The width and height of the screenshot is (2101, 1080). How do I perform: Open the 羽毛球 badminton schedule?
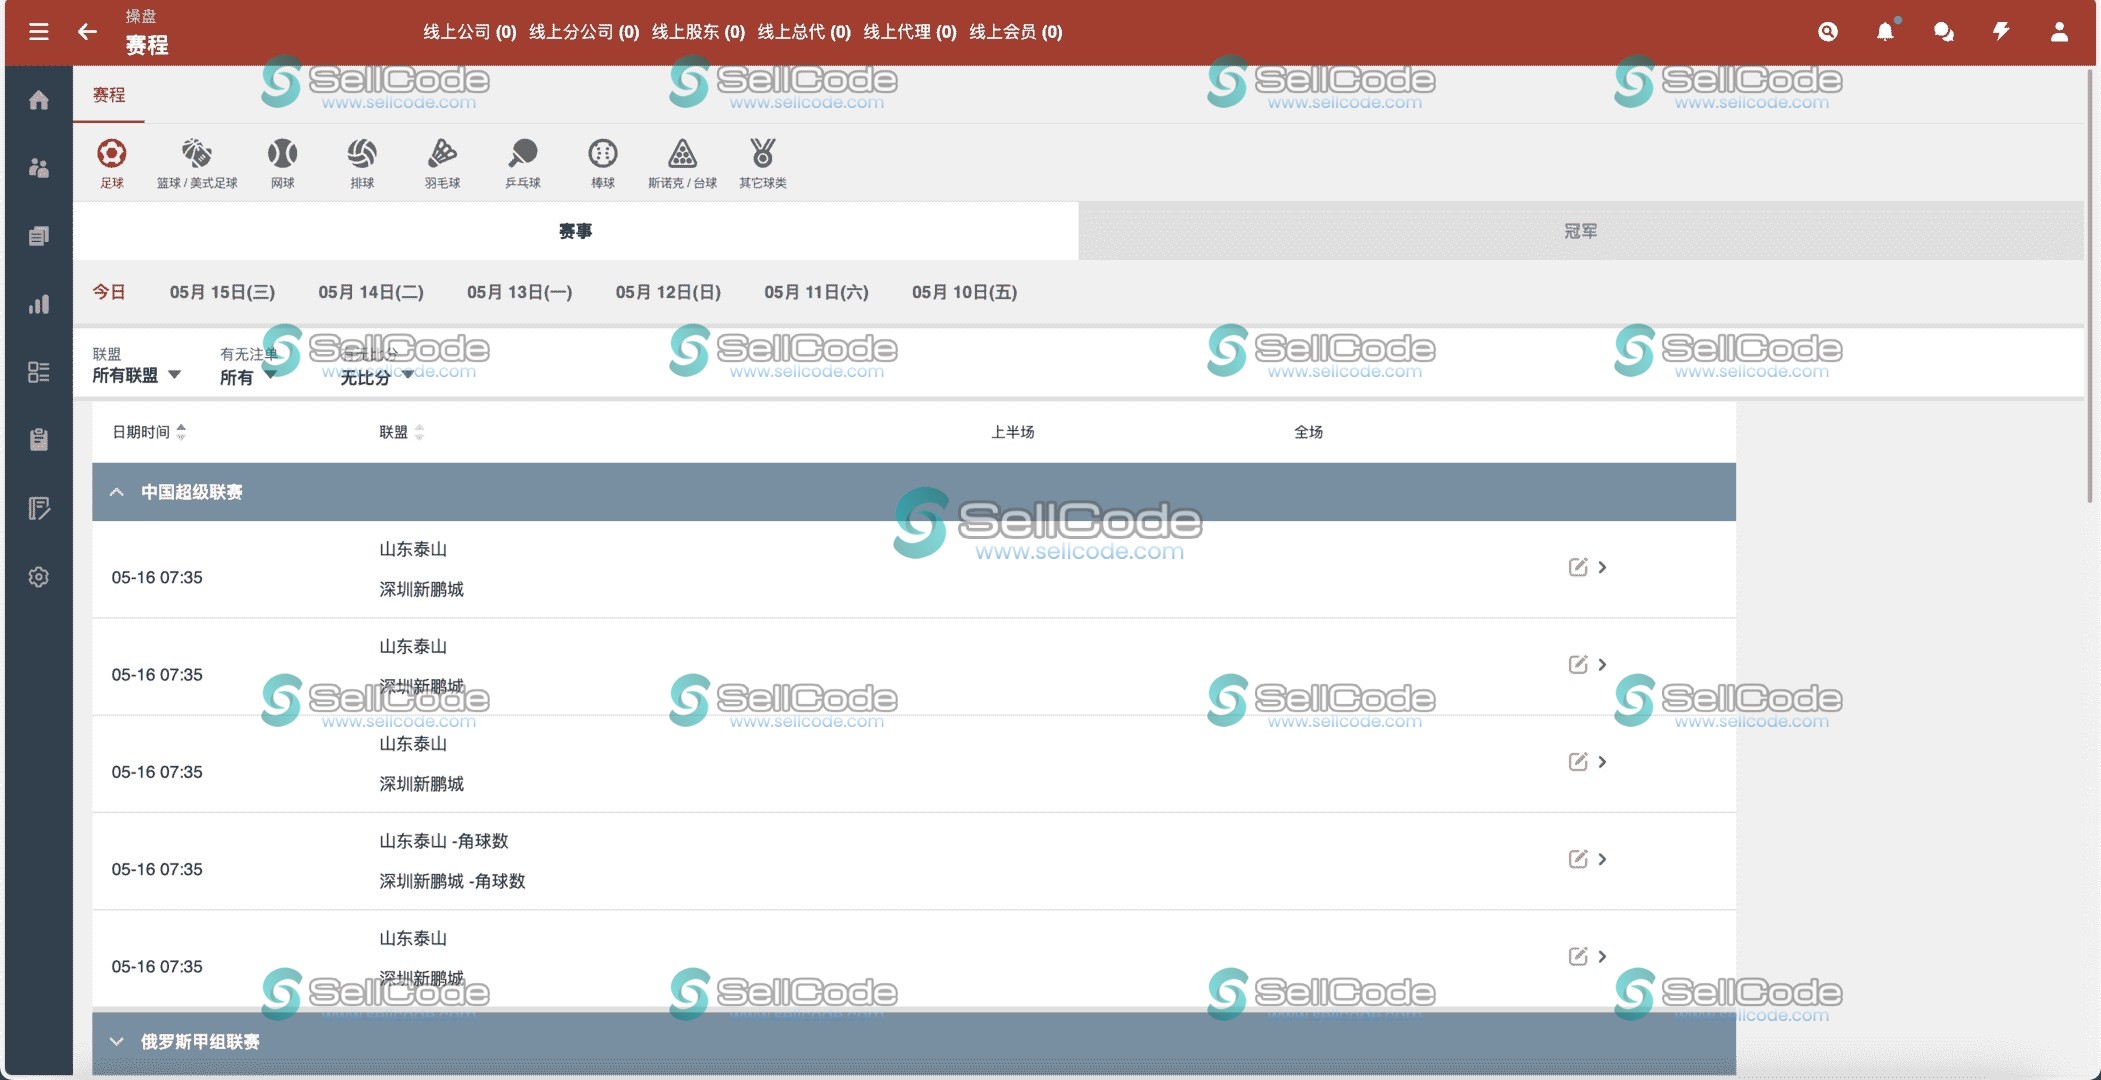tap(441, 161)
